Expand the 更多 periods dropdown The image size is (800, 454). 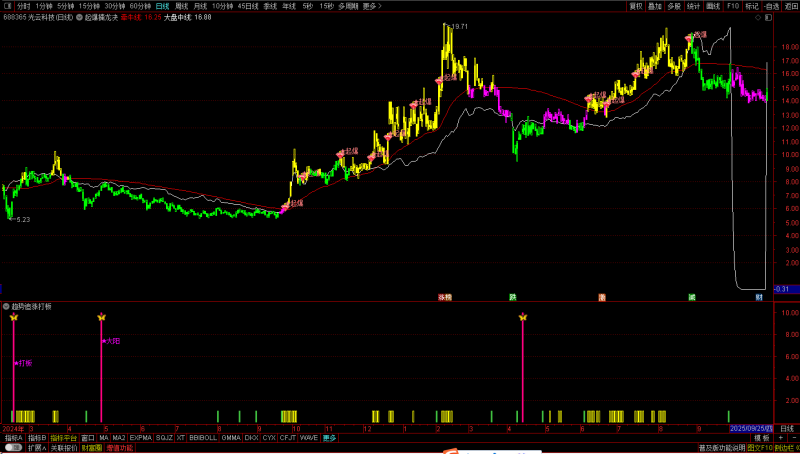coord(371,5)
